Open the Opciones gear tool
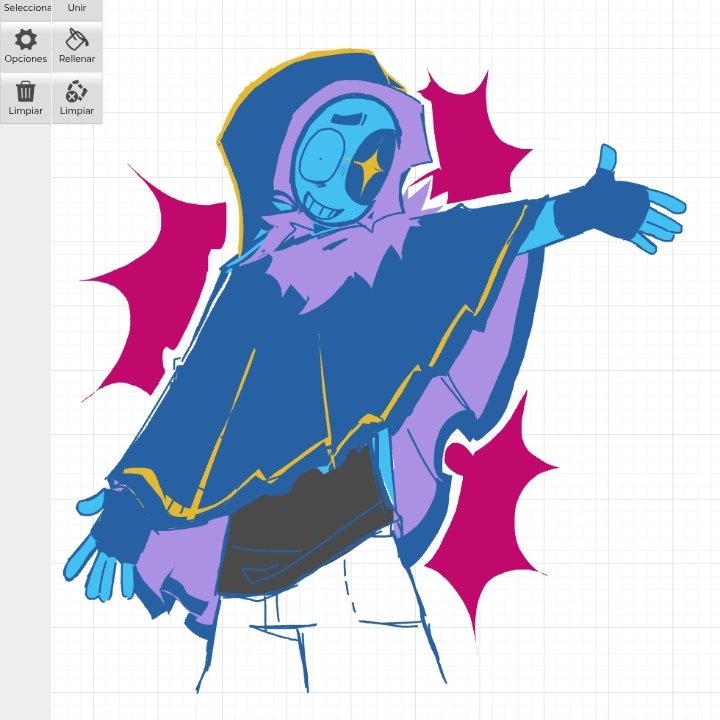Screen dimensions: 720x720 click(25, 47)
